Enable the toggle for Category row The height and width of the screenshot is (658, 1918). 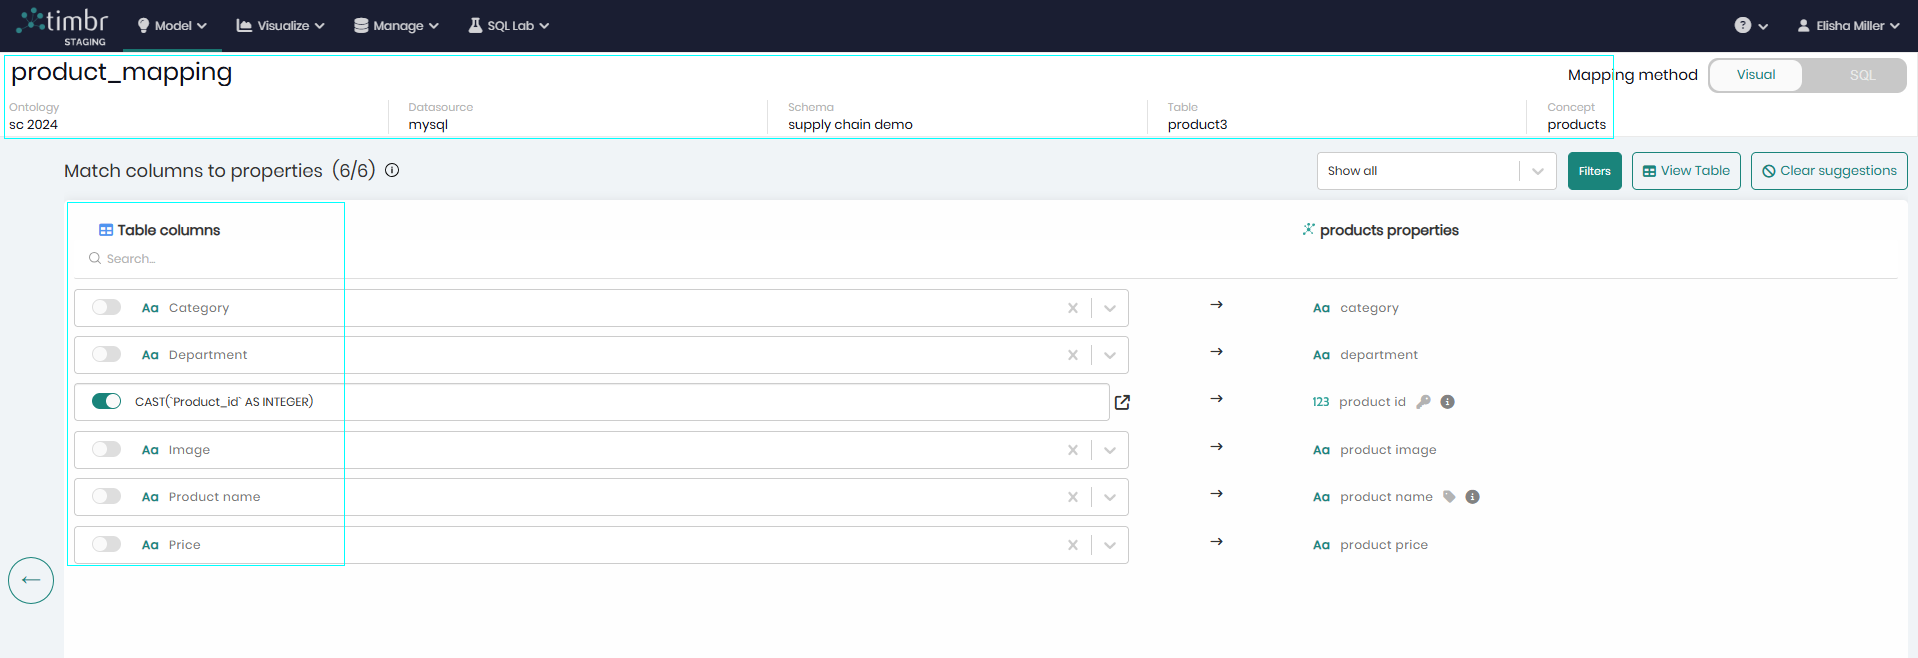coord(106,307)
